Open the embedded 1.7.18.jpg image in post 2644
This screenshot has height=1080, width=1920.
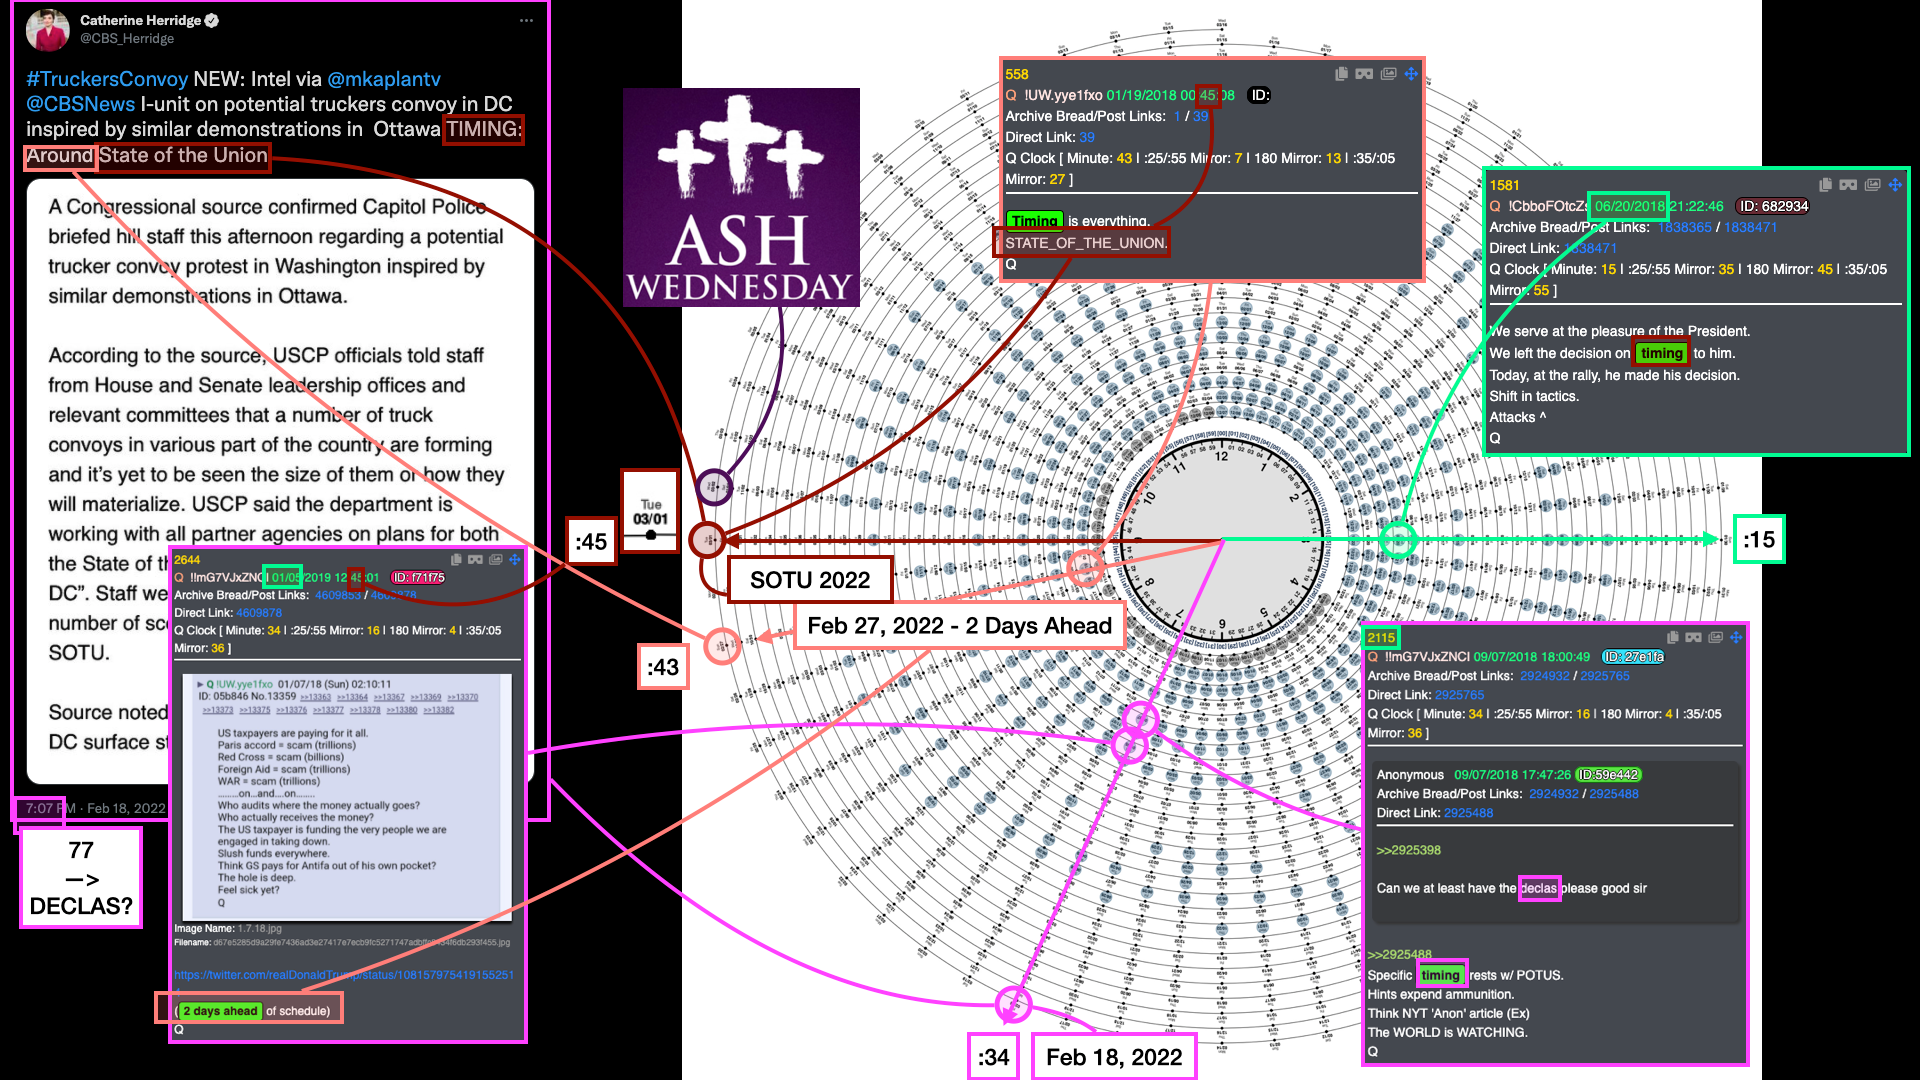347,797
